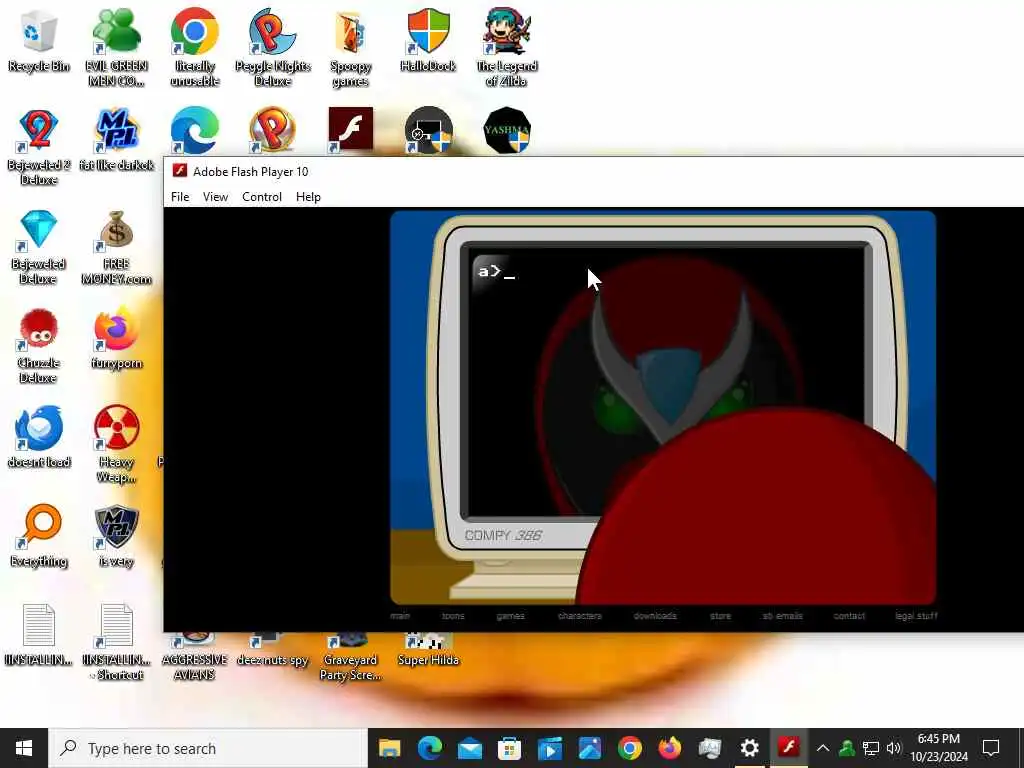Open Google Chrome from the taskbar

[630, 748]
